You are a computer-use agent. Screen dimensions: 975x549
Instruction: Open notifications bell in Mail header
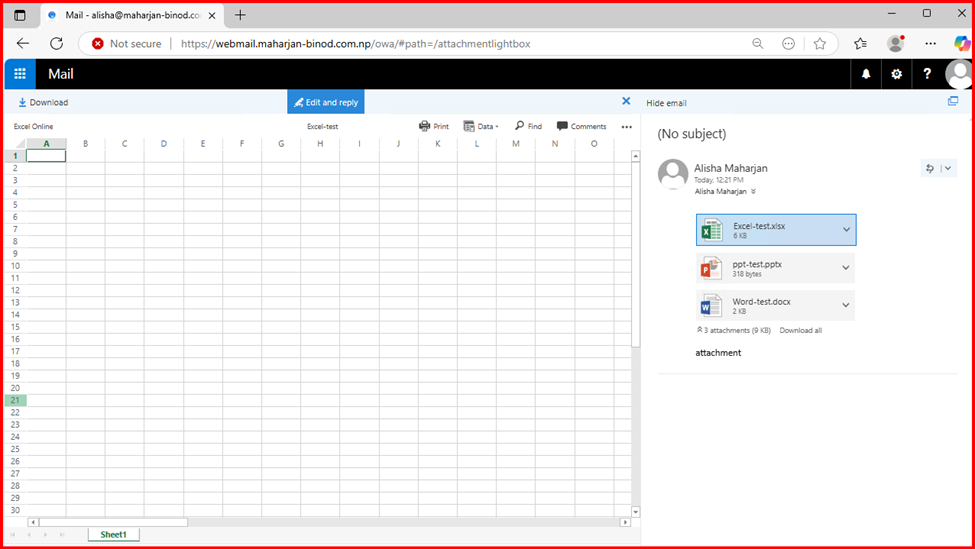coord(866,74)
